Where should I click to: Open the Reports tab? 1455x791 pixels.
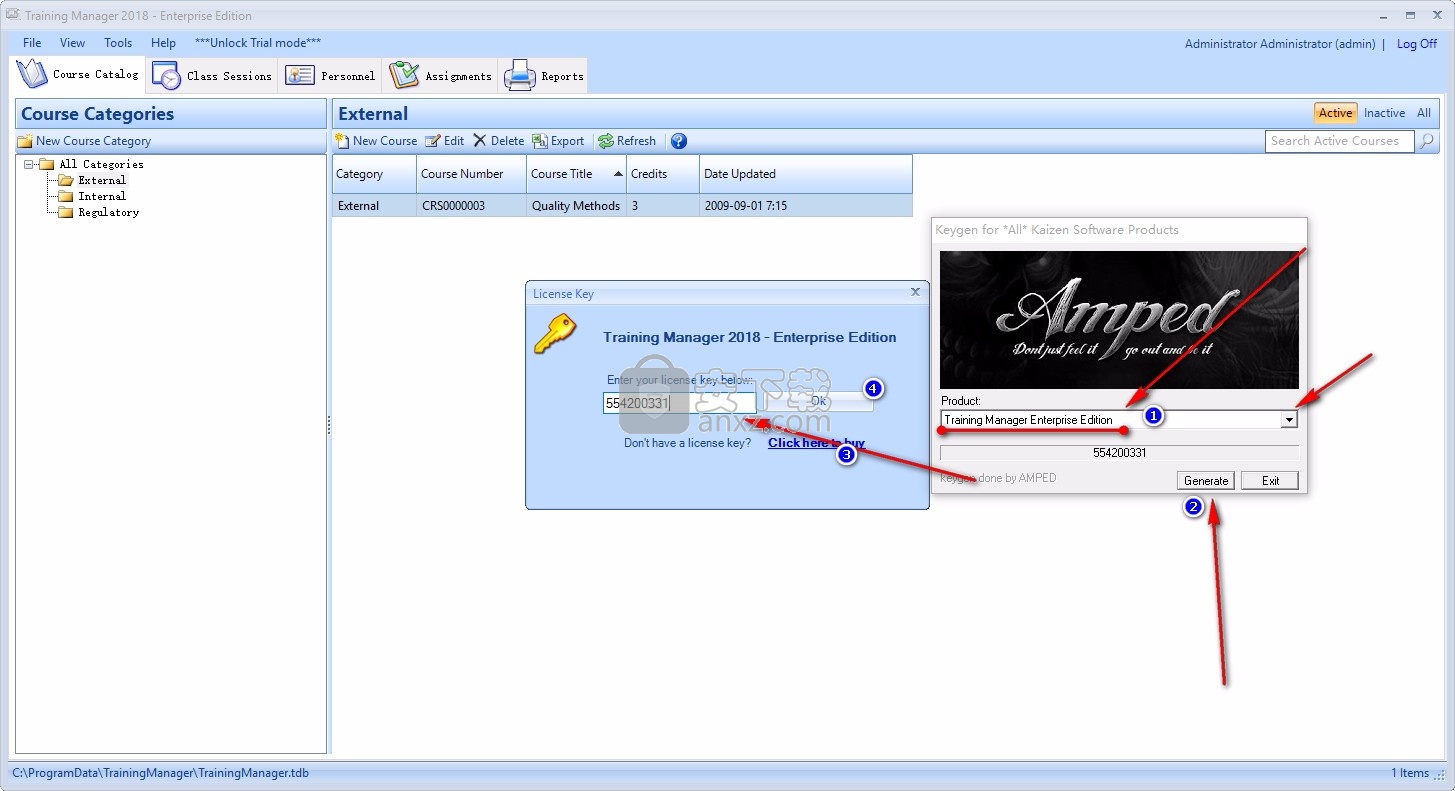coord(543,76)
